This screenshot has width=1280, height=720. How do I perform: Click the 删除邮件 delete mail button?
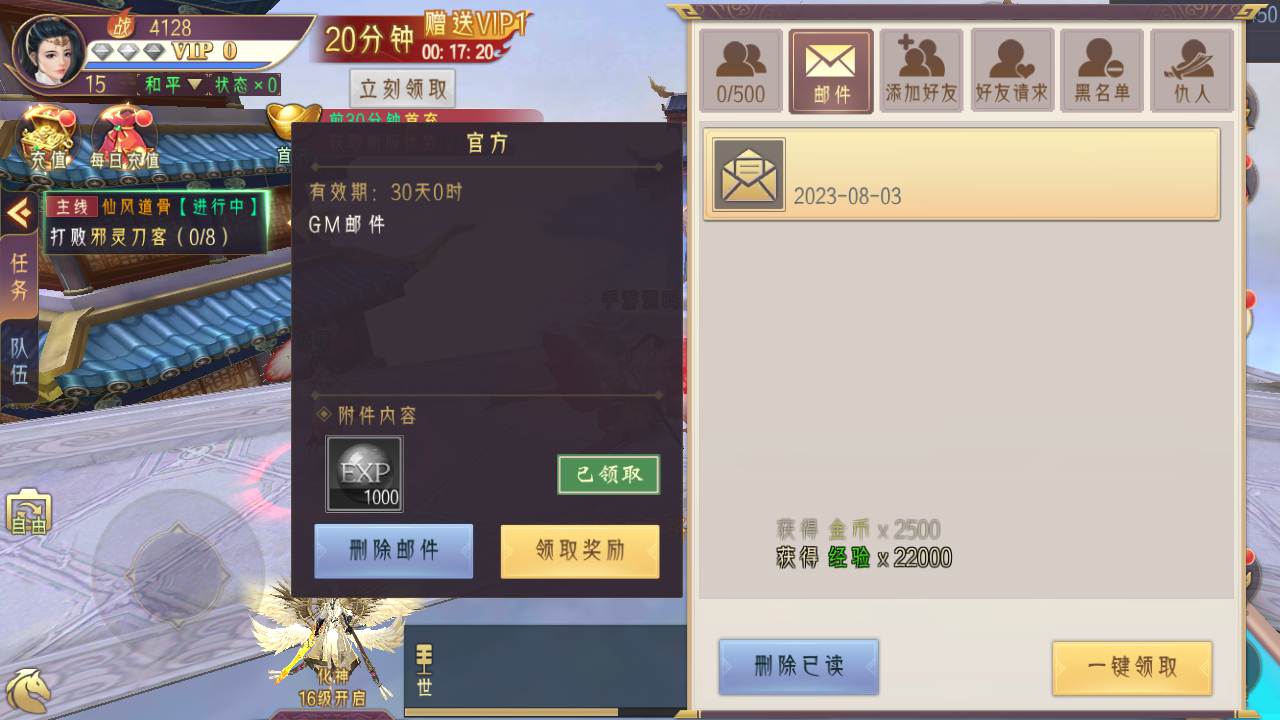click(x=394, y=551)
